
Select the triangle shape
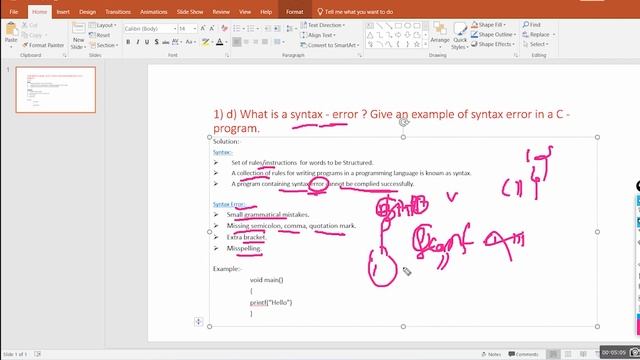[x=370, y=35]
